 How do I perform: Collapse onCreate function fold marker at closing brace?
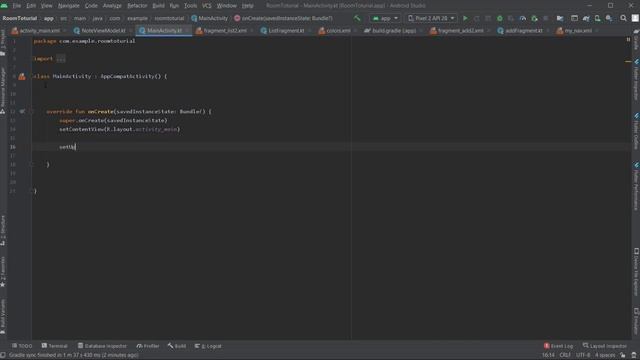(32, 164)
